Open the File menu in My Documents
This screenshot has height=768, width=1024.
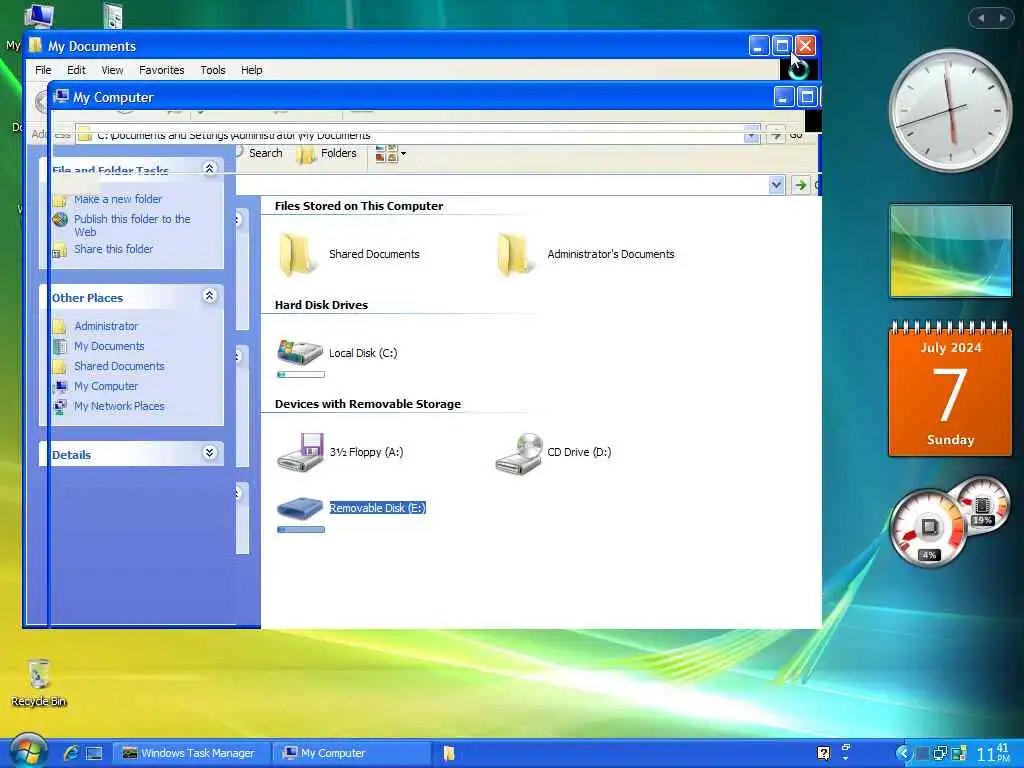[x=43, y=70]
